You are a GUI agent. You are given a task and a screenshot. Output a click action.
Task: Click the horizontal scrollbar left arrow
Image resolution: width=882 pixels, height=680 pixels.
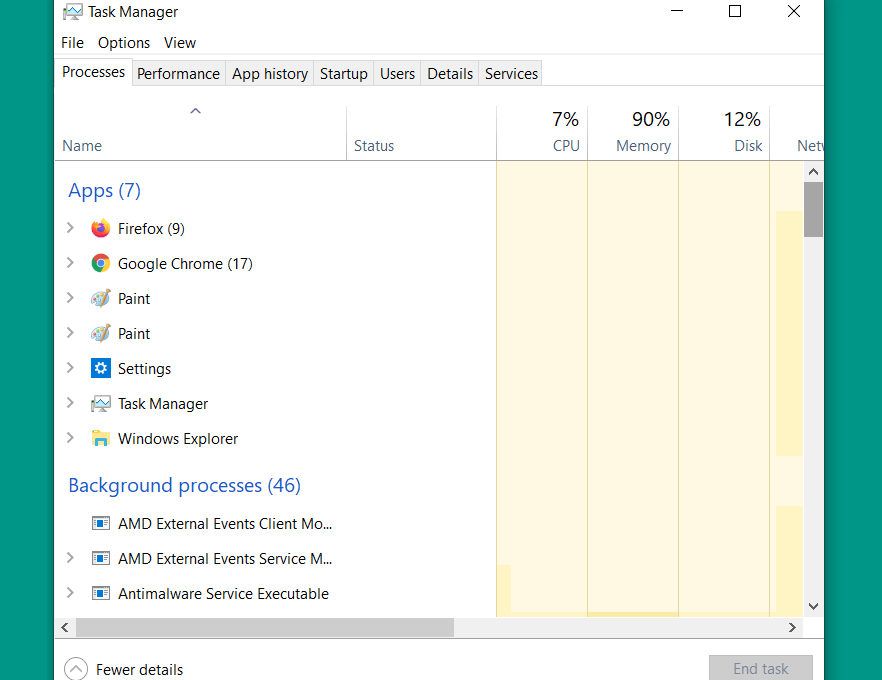[65, 628]
